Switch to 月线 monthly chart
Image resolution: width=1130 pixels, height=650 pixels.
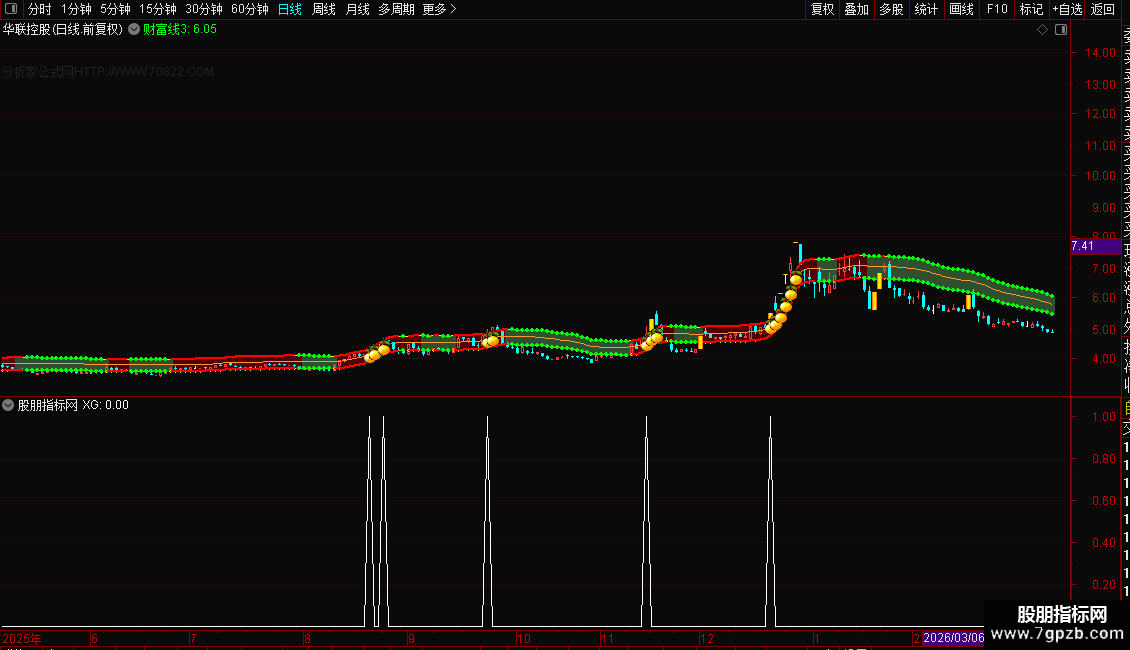[357, 9]
